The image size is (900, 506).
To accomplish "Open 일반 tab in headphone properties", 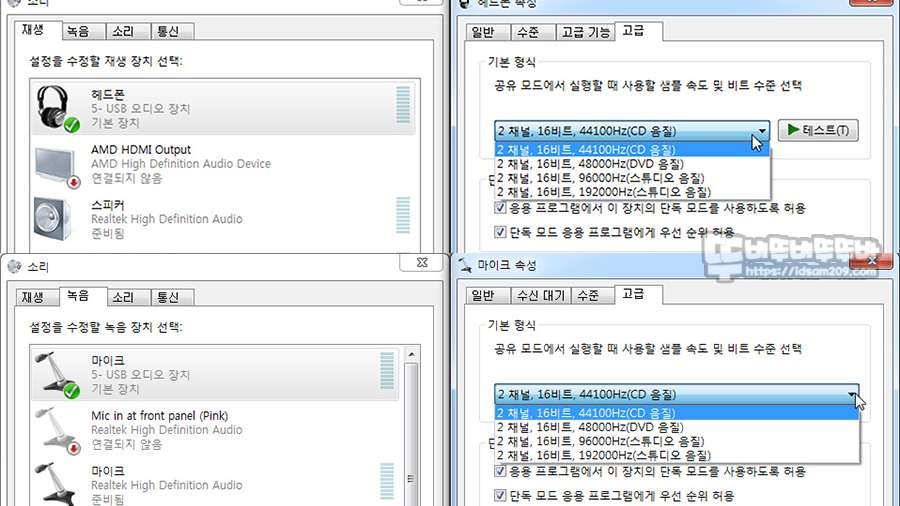I will click(x=488, y=32).
